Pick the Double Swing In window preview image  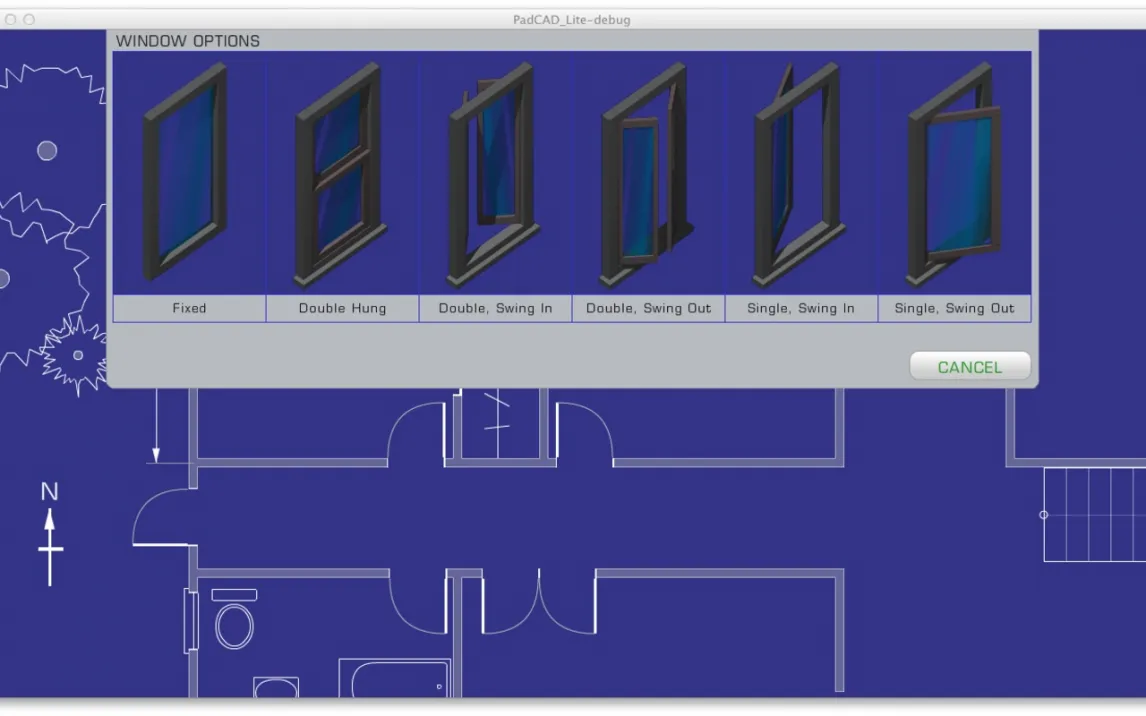[x=495, y=173]
